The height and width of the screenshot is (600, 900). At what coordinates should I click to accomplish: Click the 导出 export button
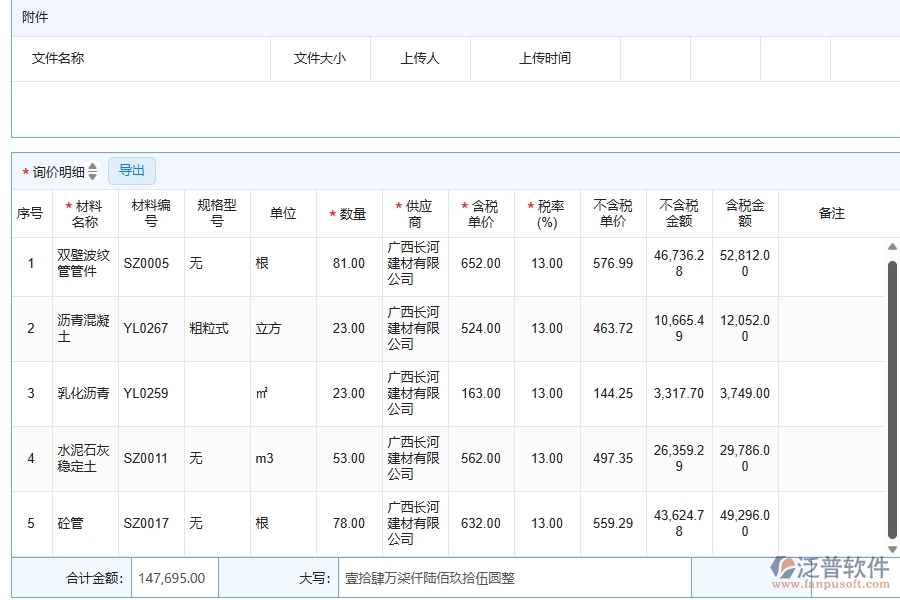[x=131, y=170]
